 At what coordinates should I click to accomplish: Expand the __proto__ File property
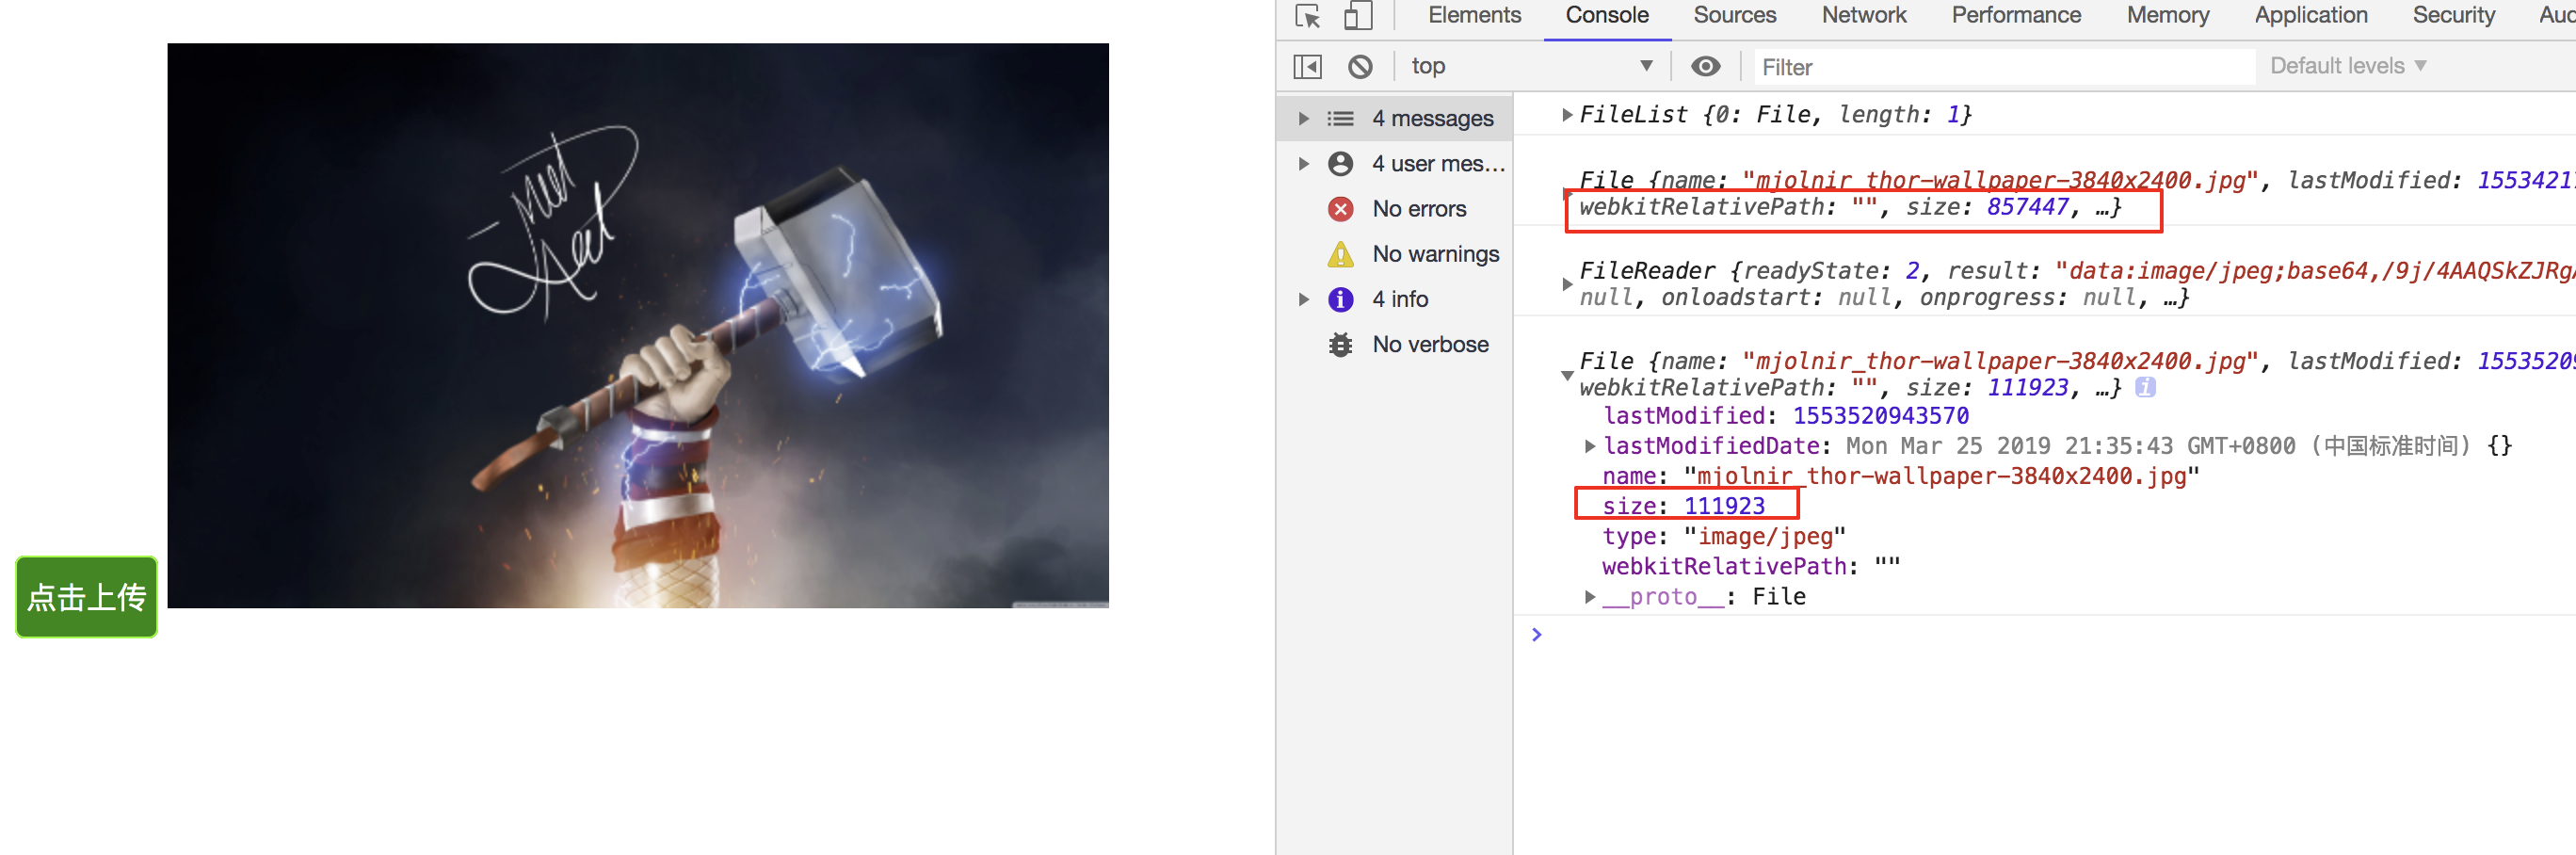coord(1589,597)
